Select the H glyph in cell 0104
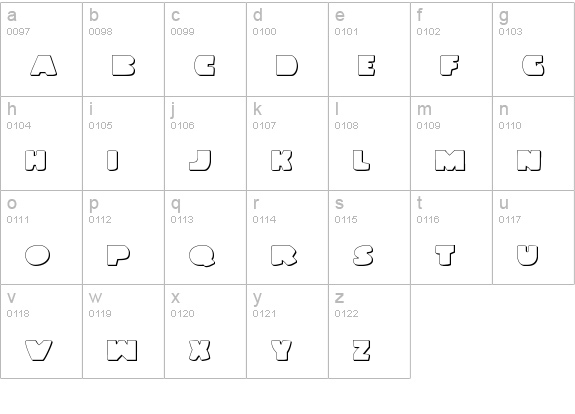The width and height of the screenshot is (575, 414). [x=36, y=160]
